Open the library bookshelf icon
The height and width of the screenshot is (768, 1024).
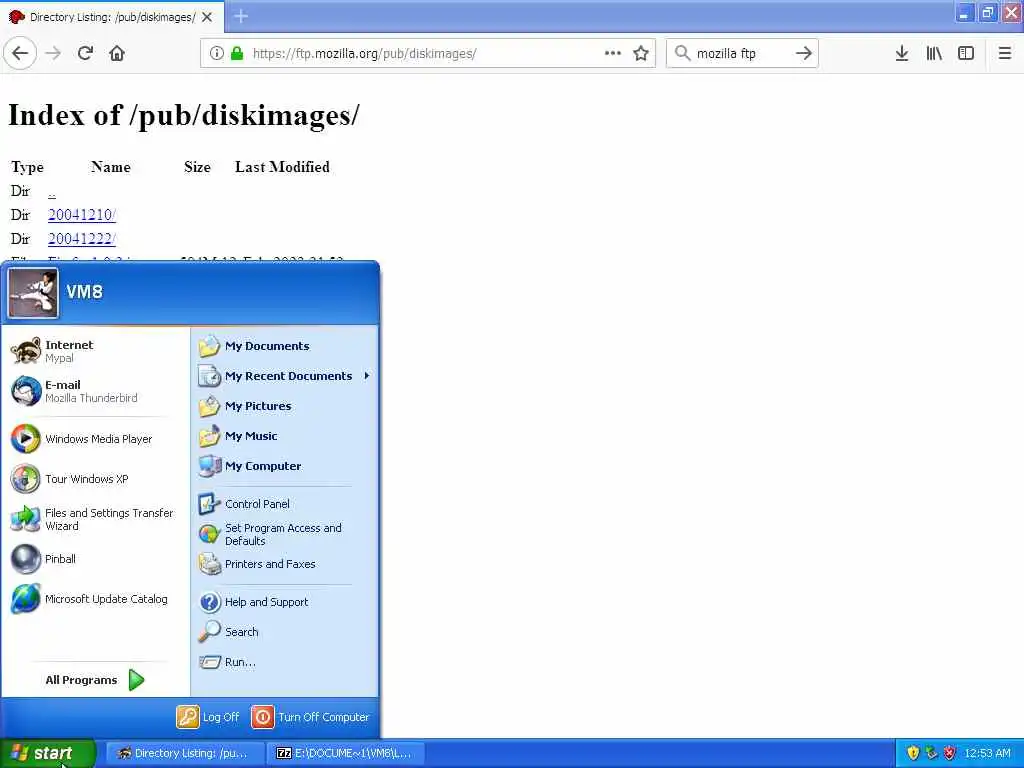(934, 53)
